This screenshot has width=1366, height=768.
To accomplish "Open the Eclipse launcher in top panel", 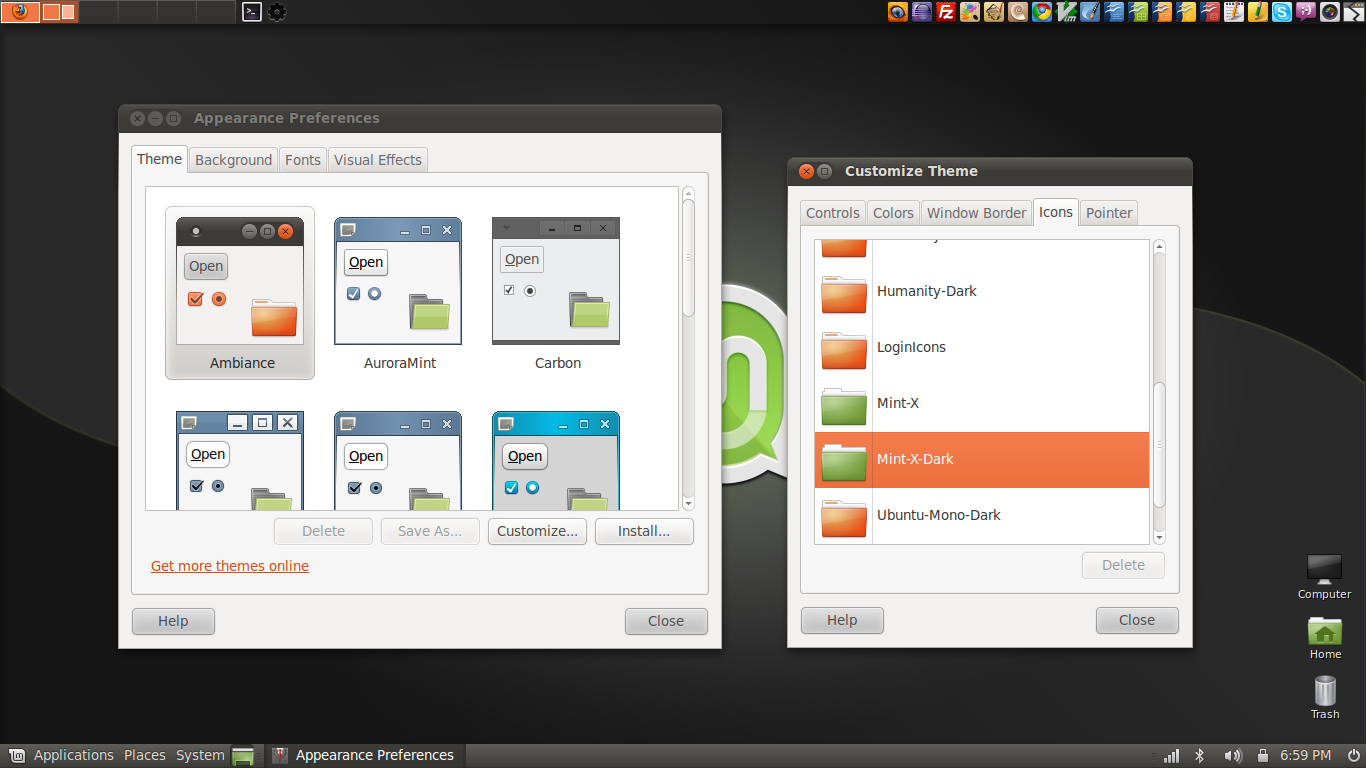I will 922,12.
